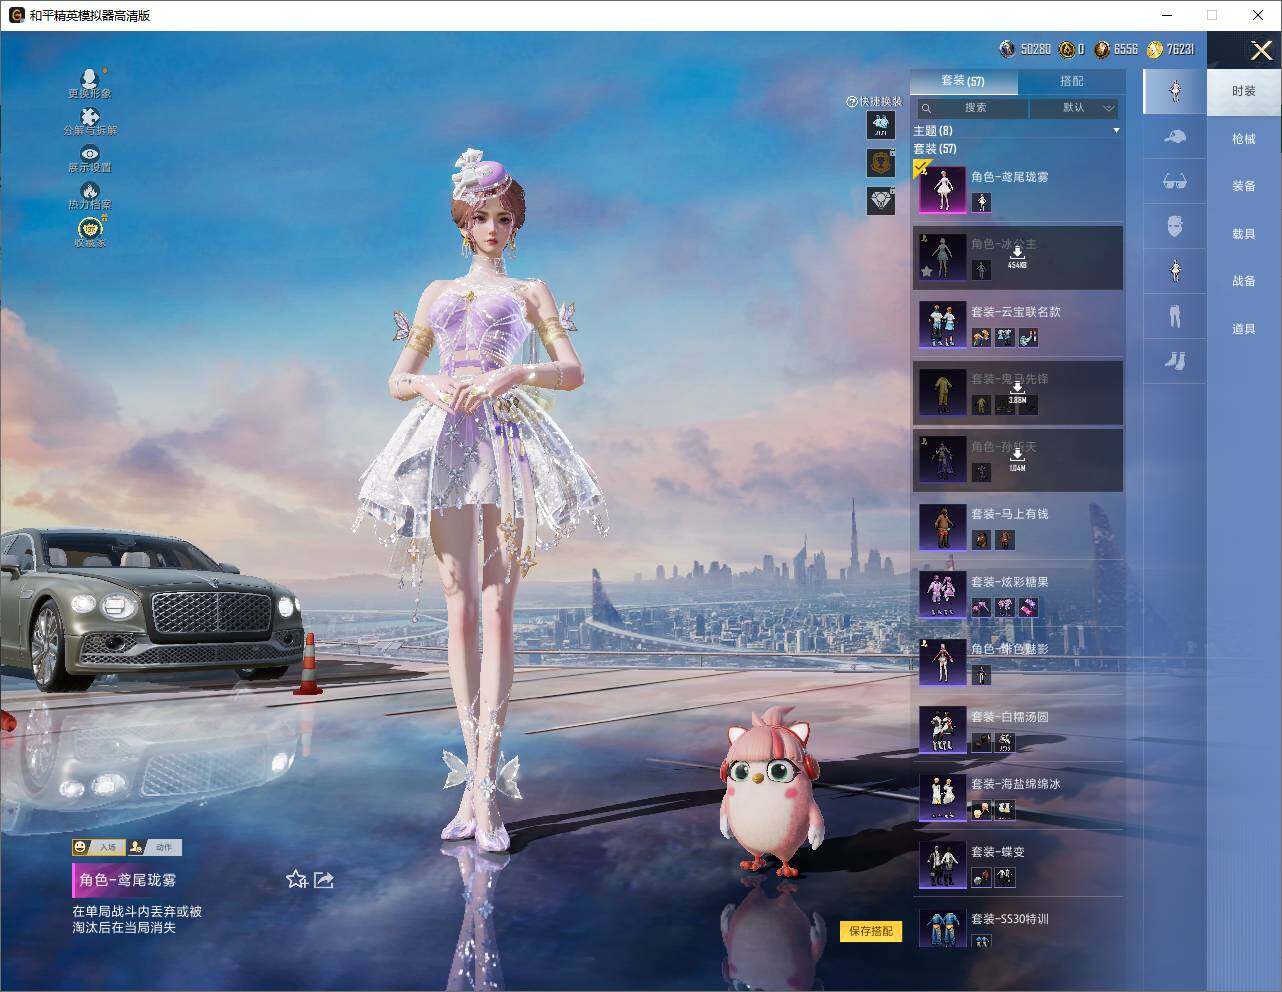Click the 收藏家 collector badge icon
The image size is (1282, 992).
(90, 227)
